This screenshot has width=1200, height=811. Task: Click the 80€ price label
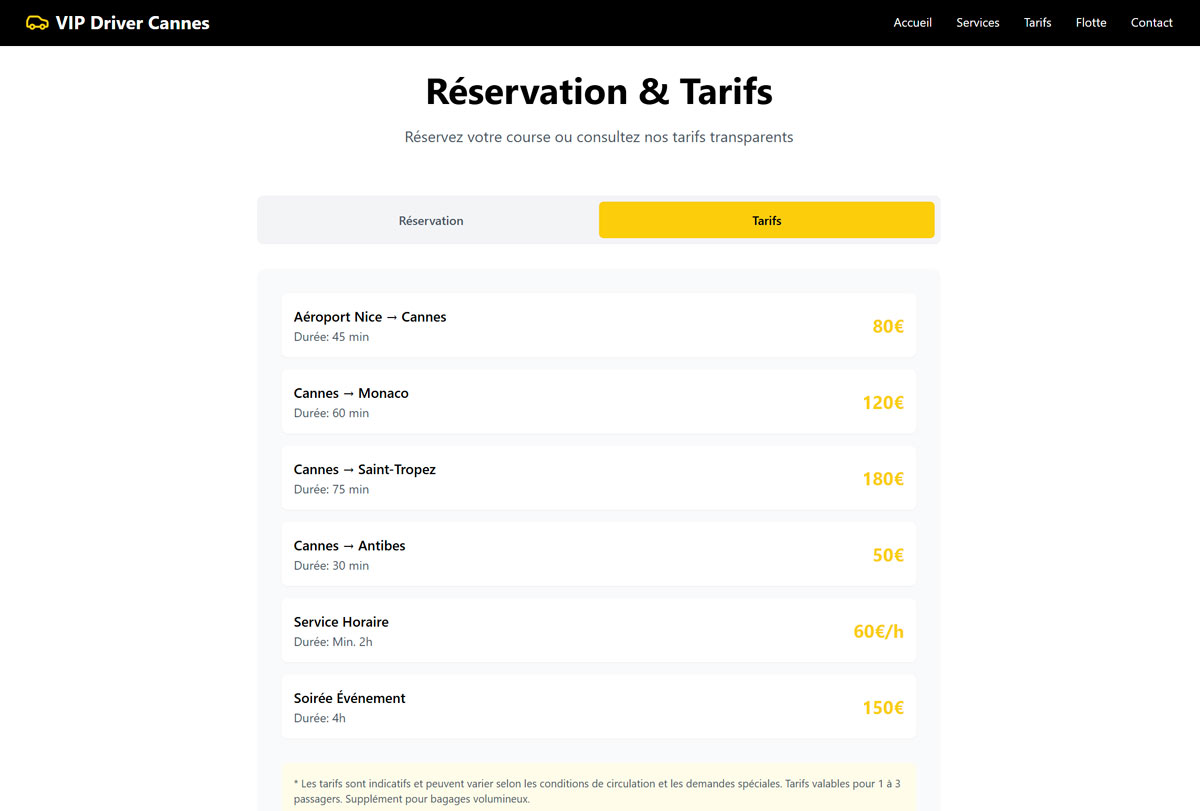click(x=888, y=326)
